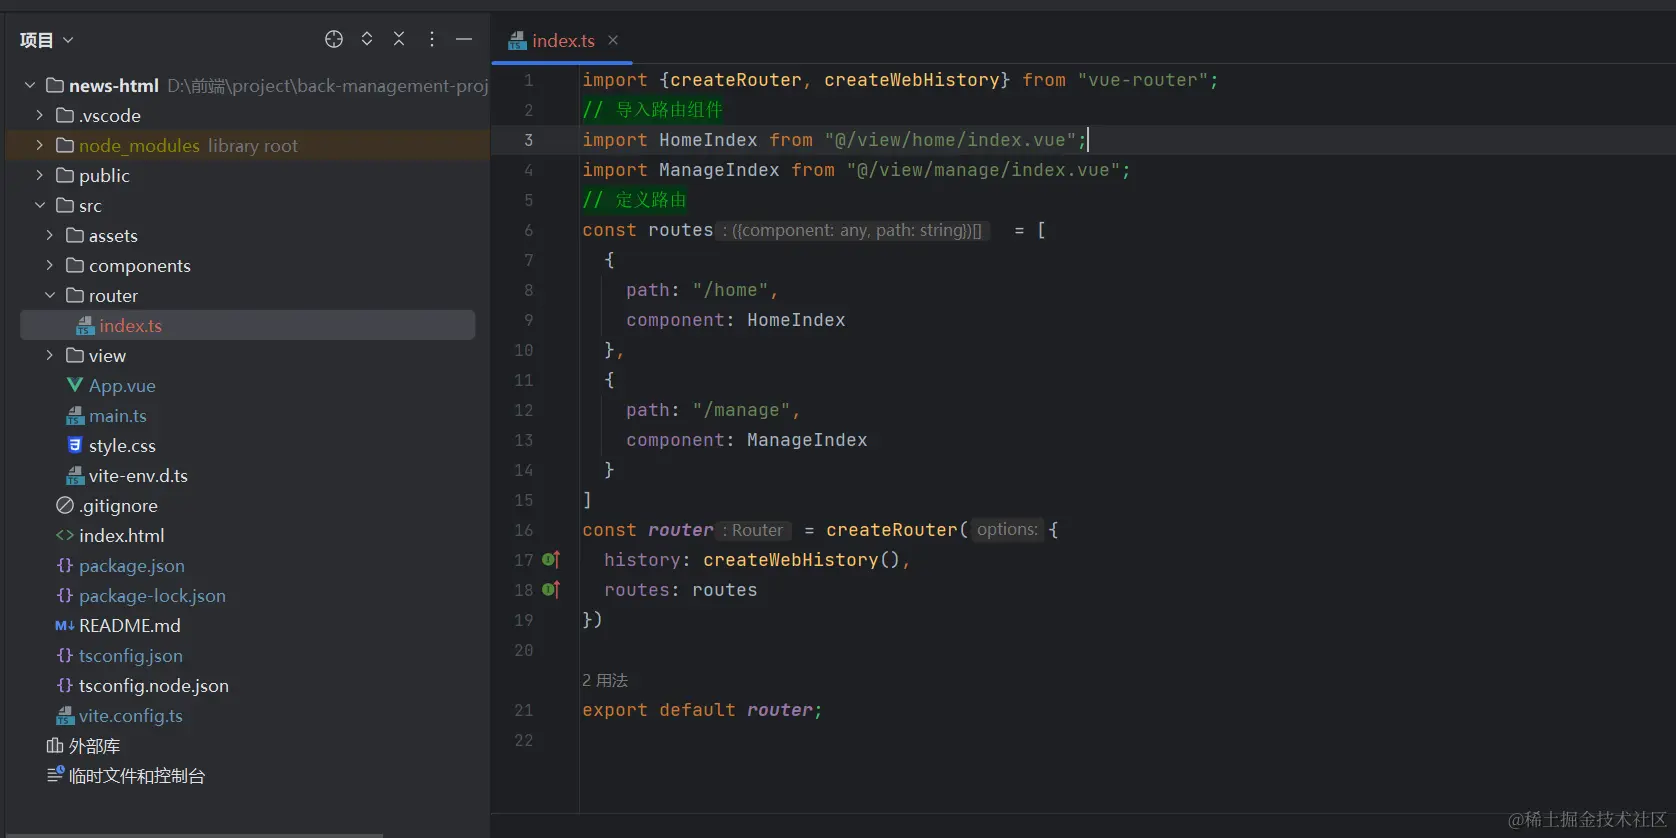Click the locate opened file crosshair icon
This screenshot has width=1676, height=838.
334,39
